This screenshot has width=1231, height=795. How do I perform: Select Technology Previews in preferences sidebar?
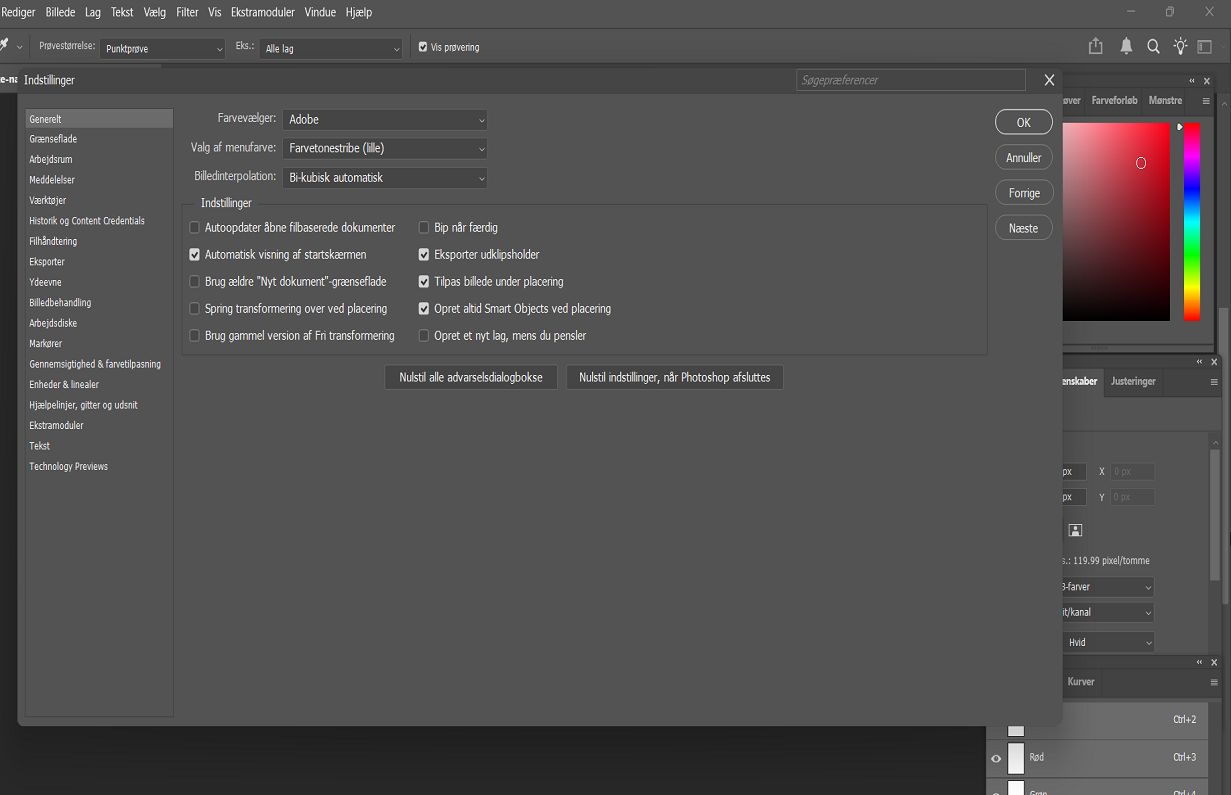tap(99, 467)
